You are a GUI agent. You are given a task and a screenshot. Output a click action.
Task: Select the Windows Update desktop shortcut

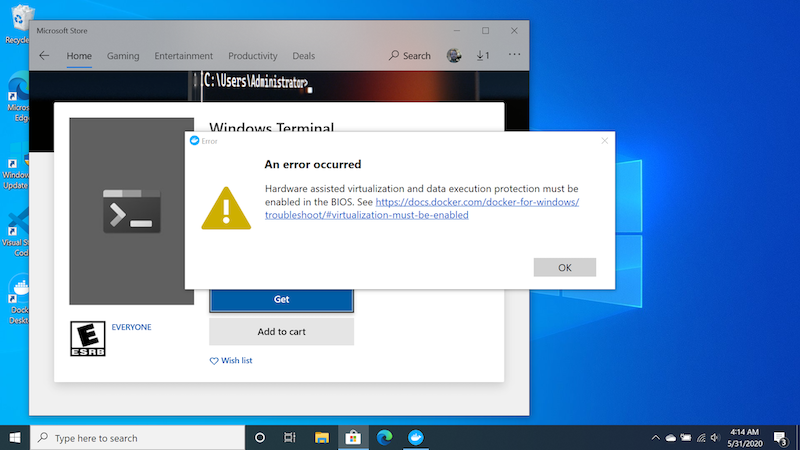pos(15,165)
